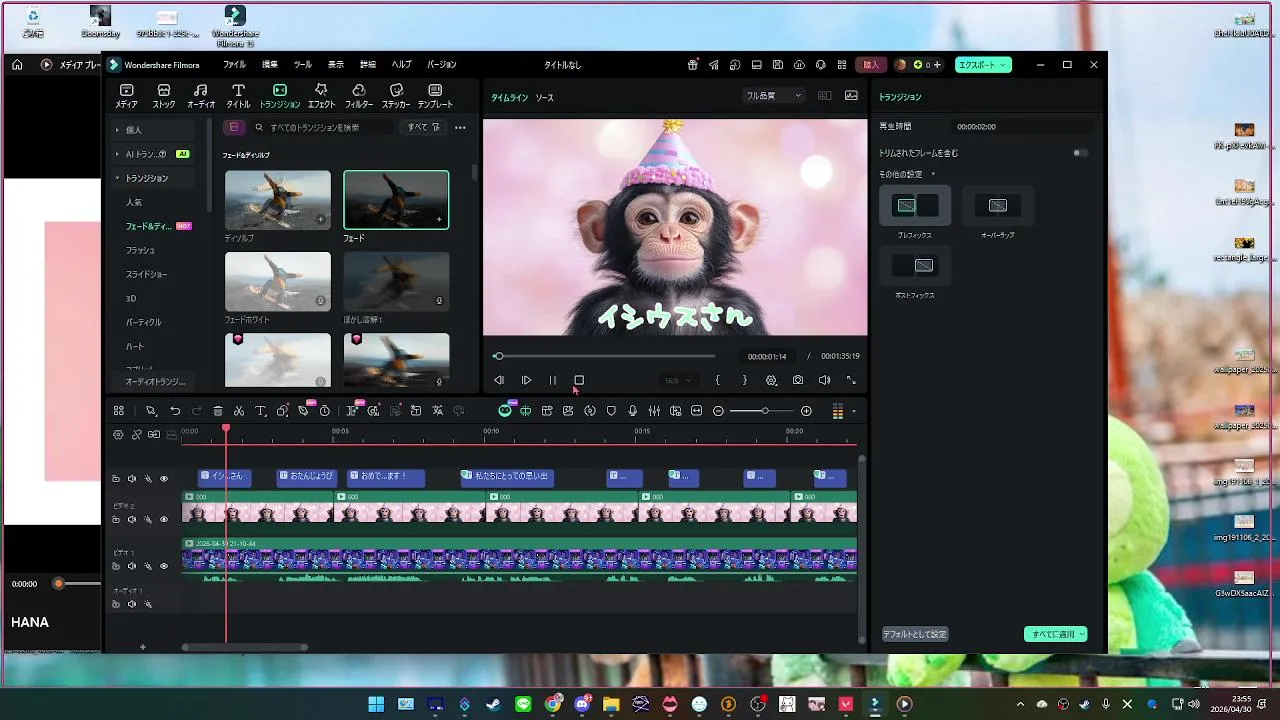Click the trash delete icon in timeline toolbar
Image resolution: width=1280 pixels, height=720 pixels.
coord(218,411)
